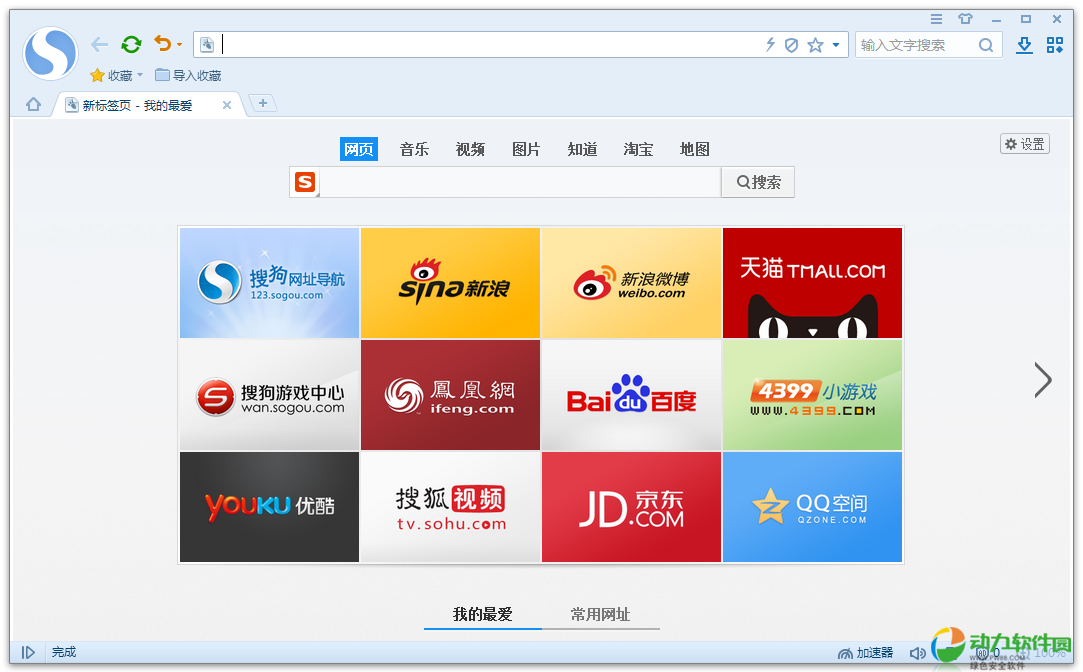Select the 图片 search category
This screenshot has height=672, width=1083.
coord(526,149)
